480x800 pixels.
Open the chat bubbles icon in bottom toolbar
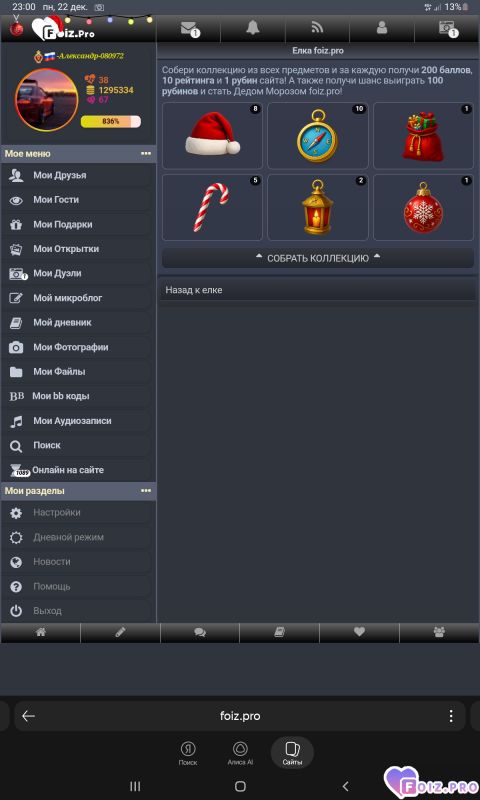click(x=200, y=632)
